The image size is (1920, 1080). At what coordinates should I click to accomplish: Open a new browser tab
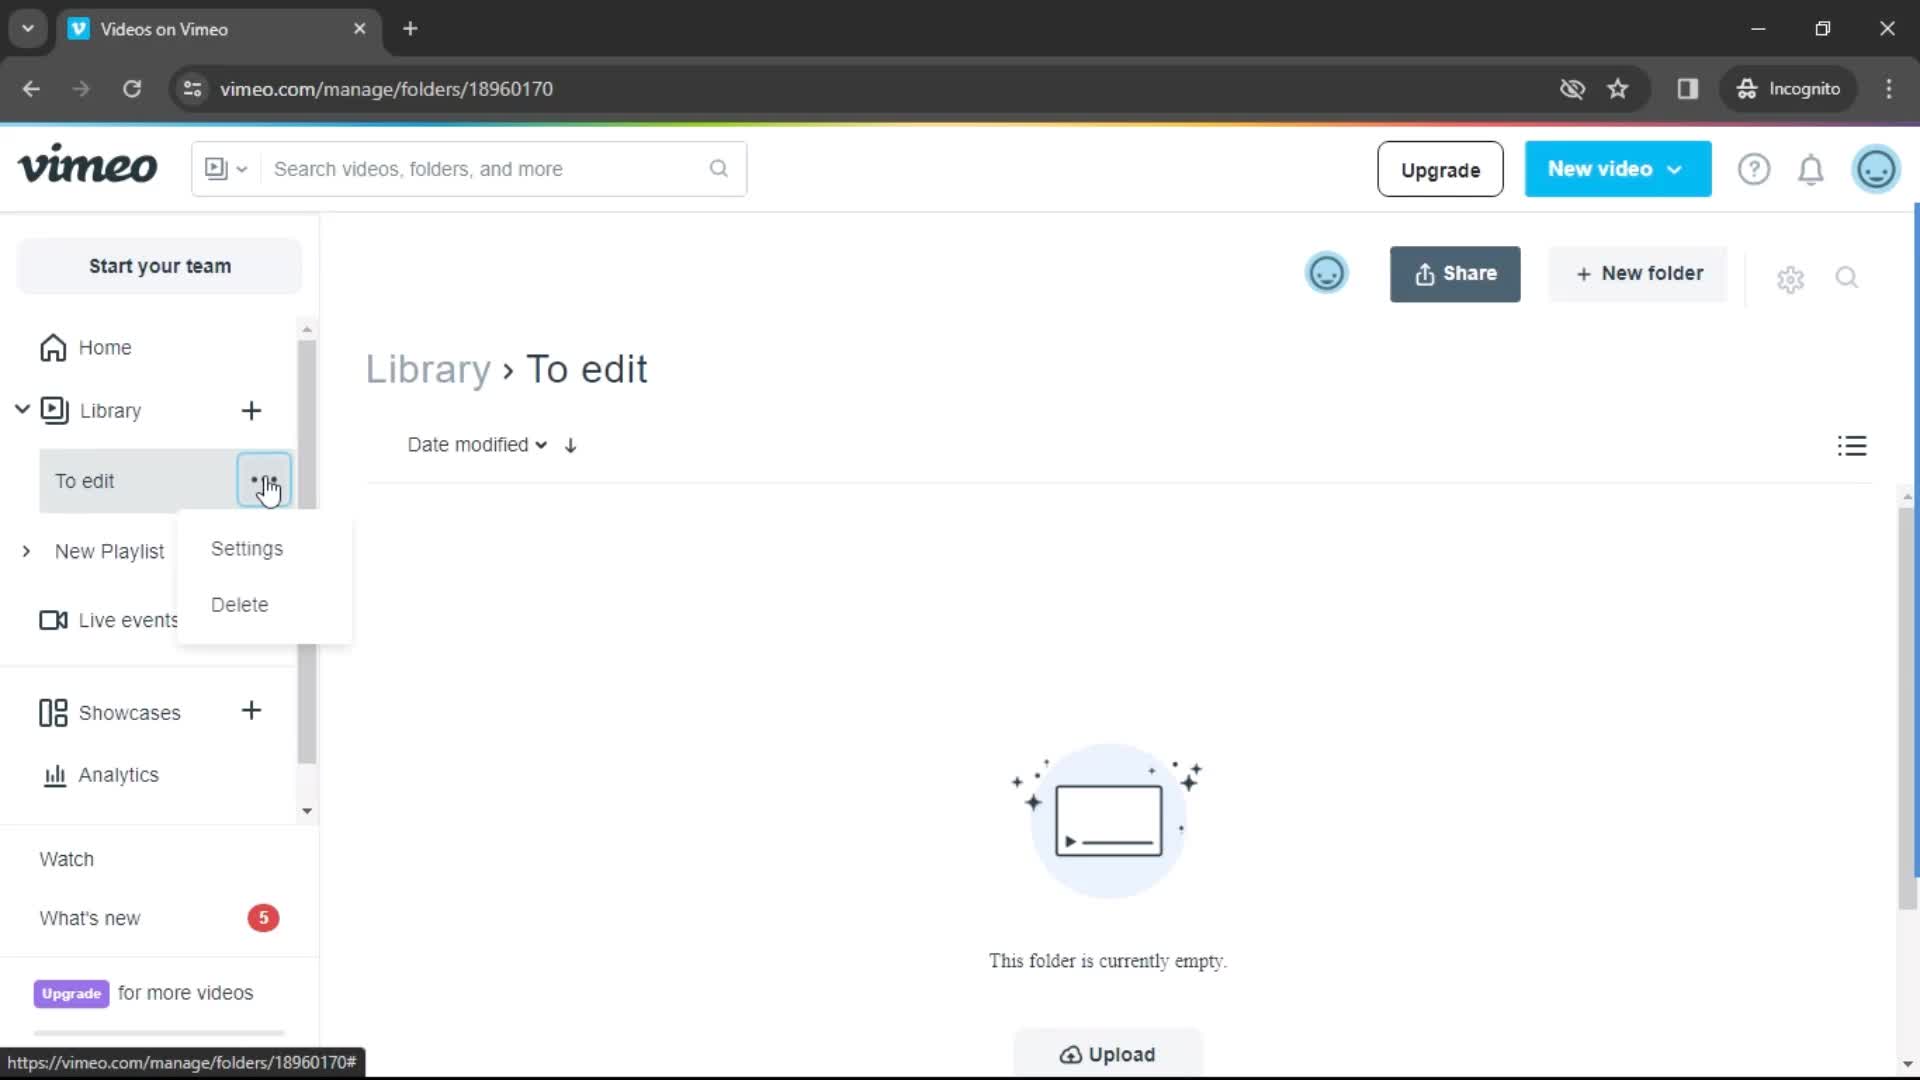click(410, 29)
